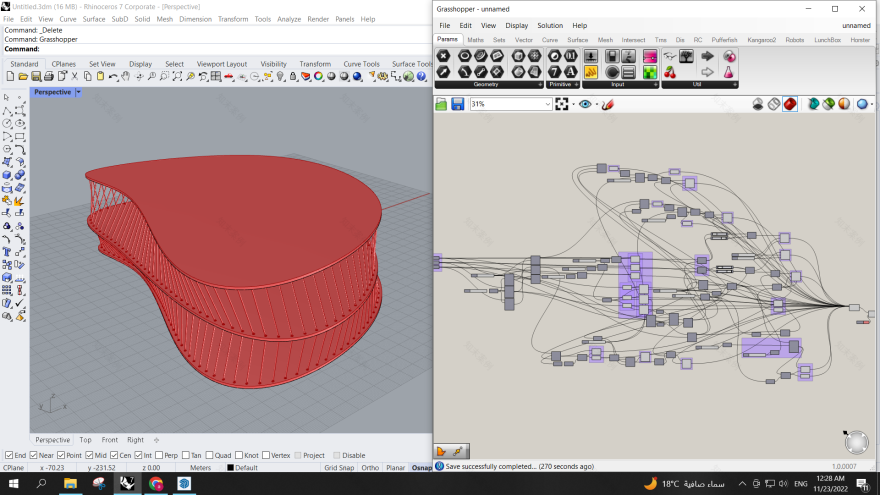Open the canvas zoom percentage dropdown
The height and width of the screenshot is (495, 880).
point(548,104)
